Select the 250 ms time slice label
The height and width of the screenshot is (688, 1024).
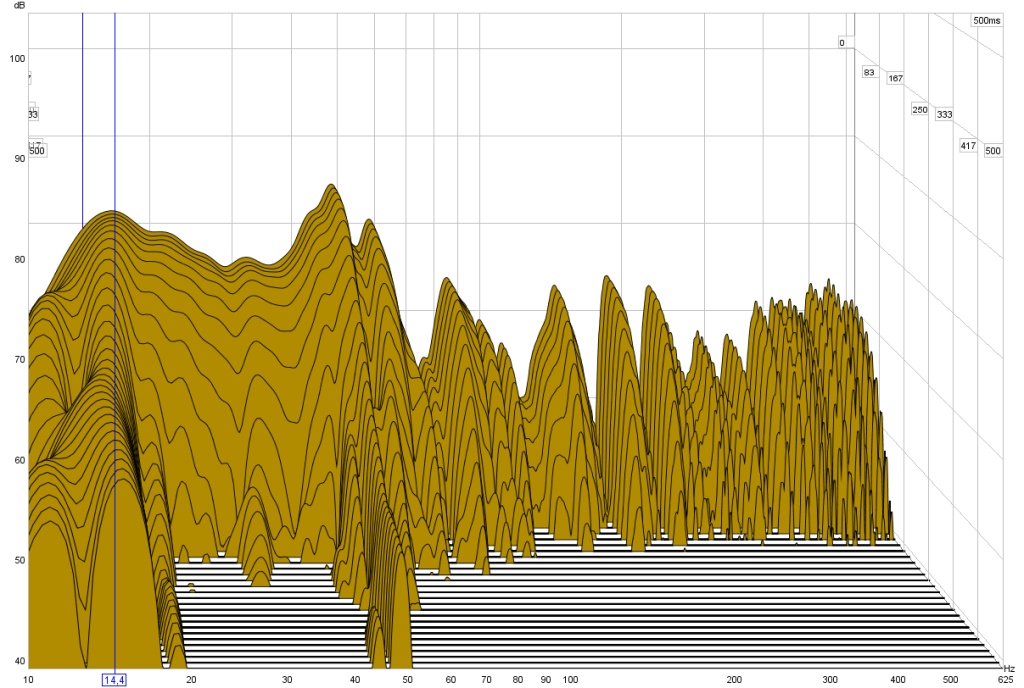[920, 109]
